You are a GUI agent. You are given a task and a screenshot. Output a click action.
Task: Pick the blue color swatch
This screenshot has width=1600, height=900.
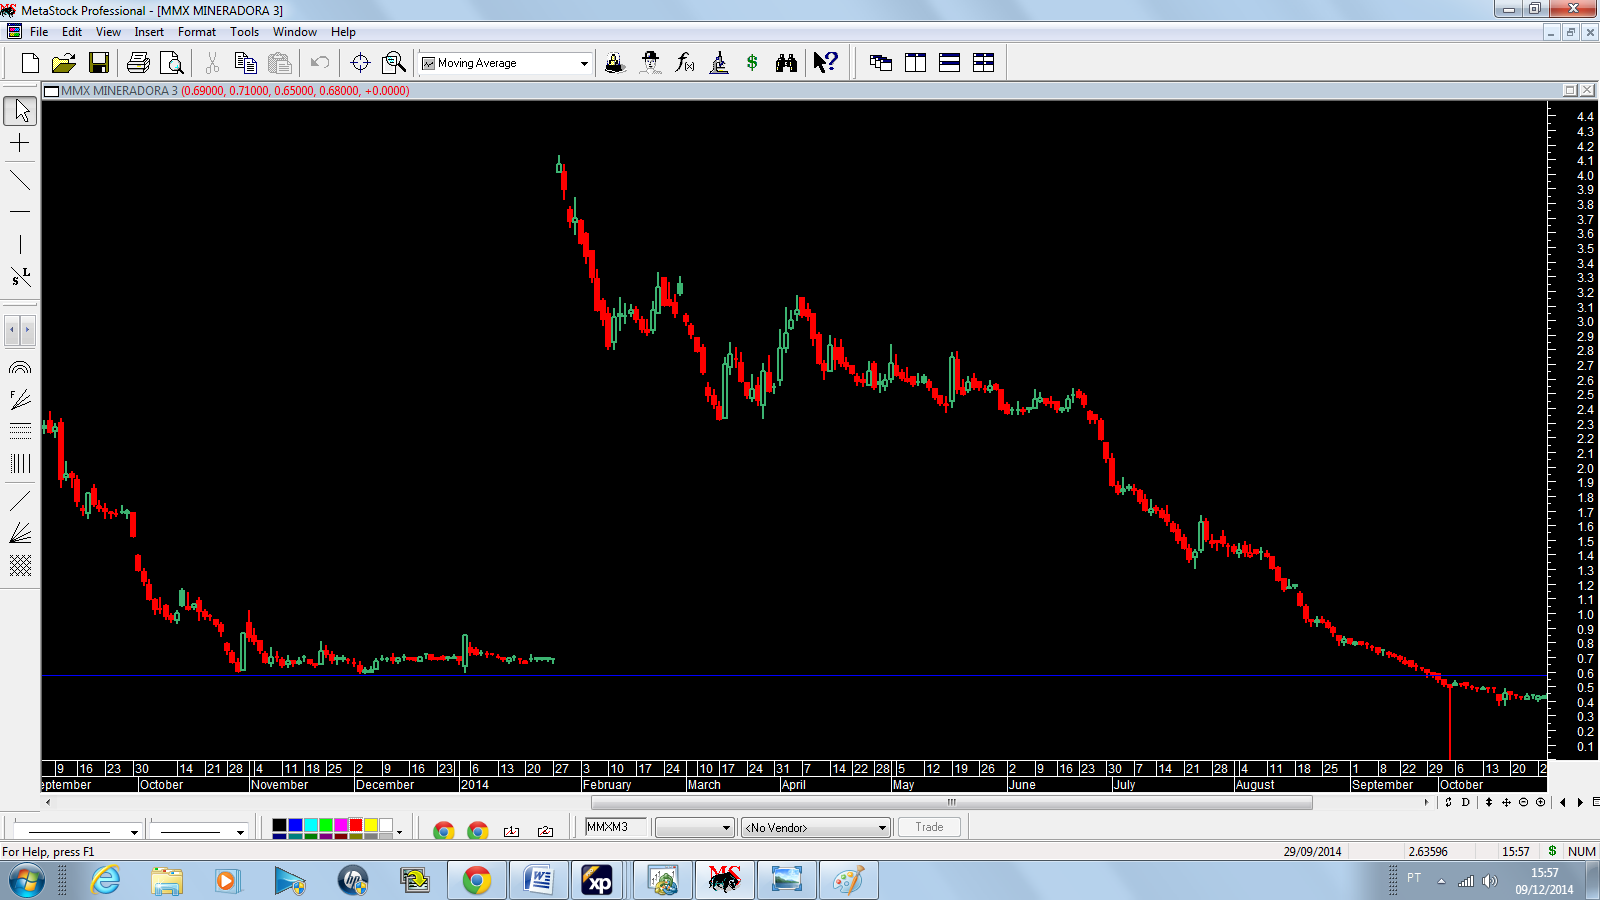pyautogui.click(x=295, y=825)
